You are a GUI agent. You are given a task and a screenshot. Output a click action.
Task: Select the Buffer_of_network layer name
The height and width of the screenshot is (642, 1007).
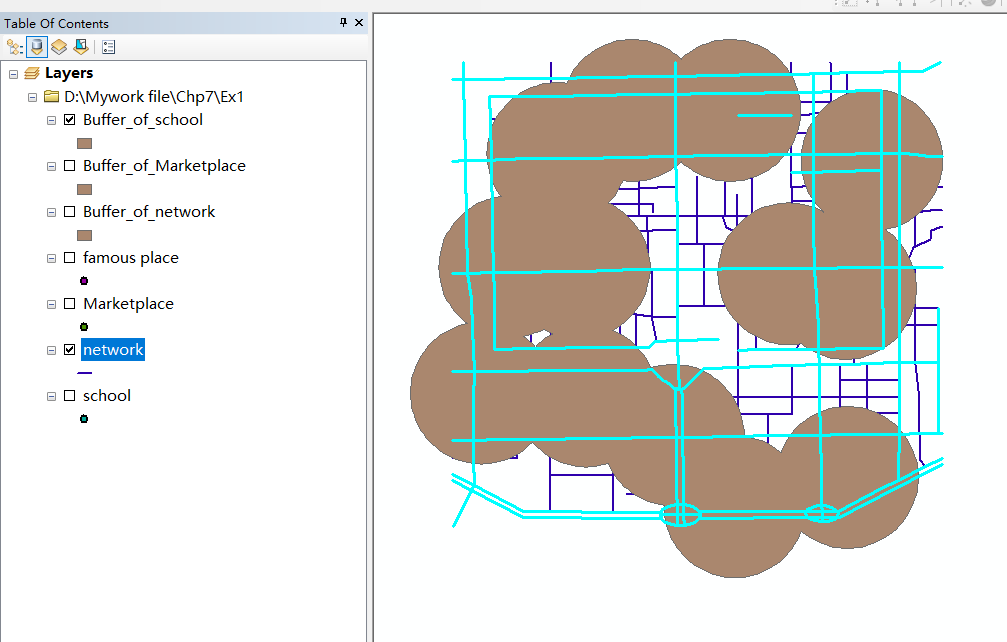[x=149, y=212]
